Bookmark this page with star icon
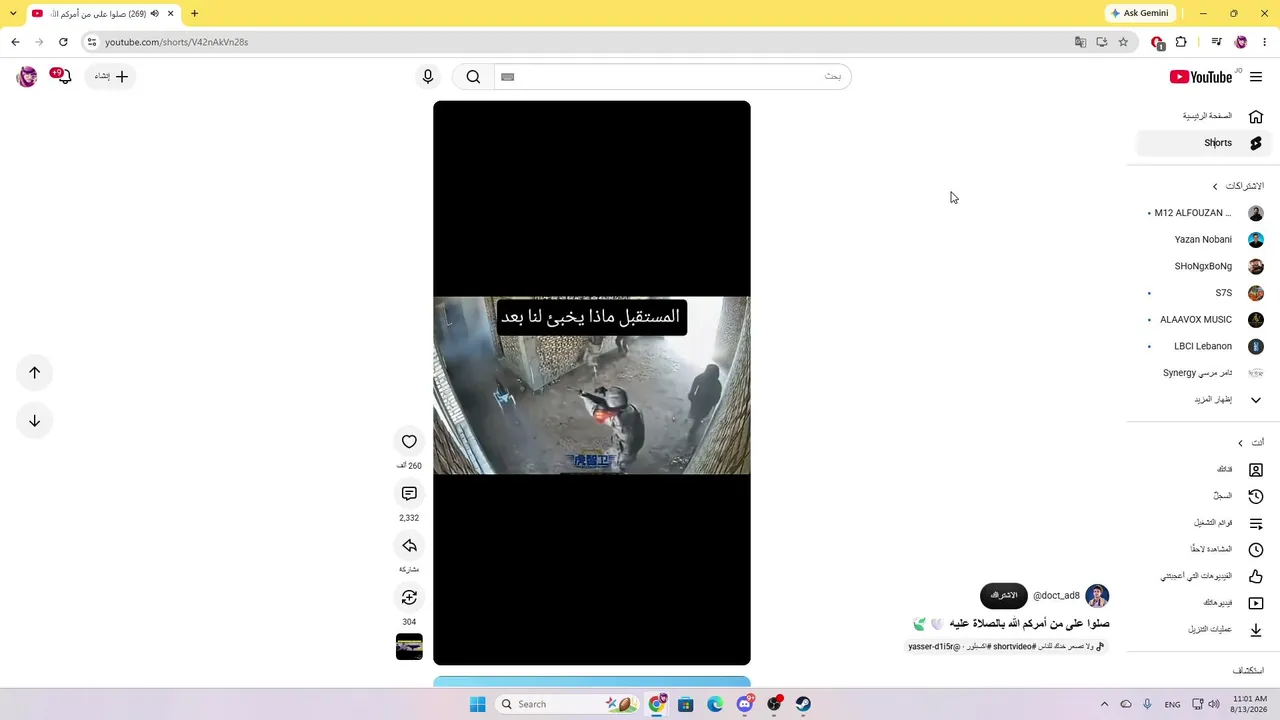 [x=1123, y=42]
